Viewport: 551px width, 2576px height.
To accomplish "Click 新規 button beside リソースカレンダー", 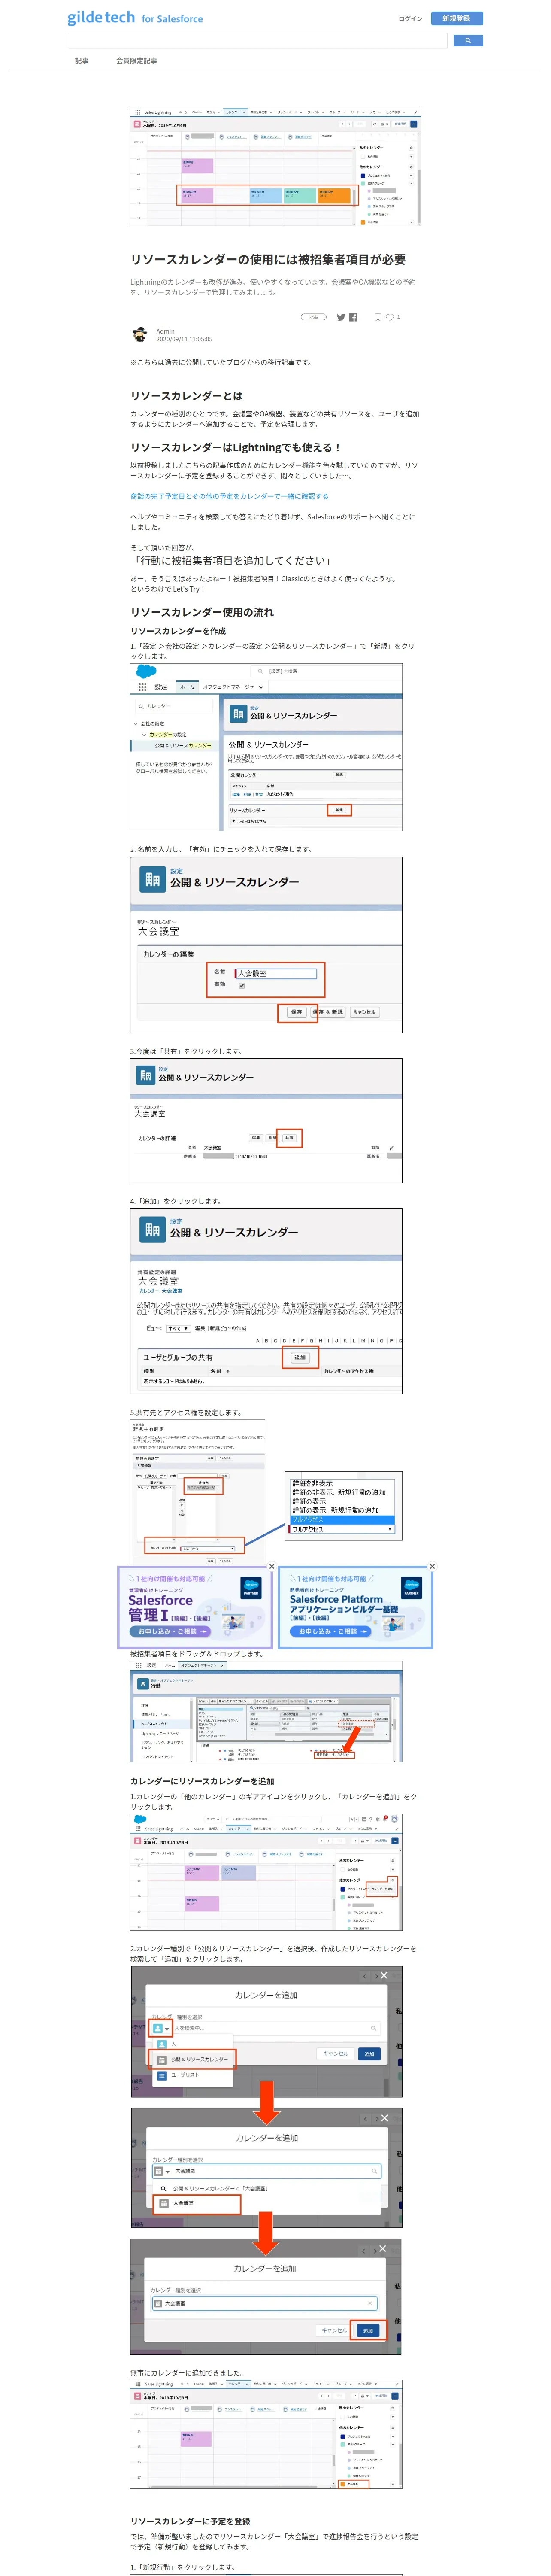I will point(339,810).
